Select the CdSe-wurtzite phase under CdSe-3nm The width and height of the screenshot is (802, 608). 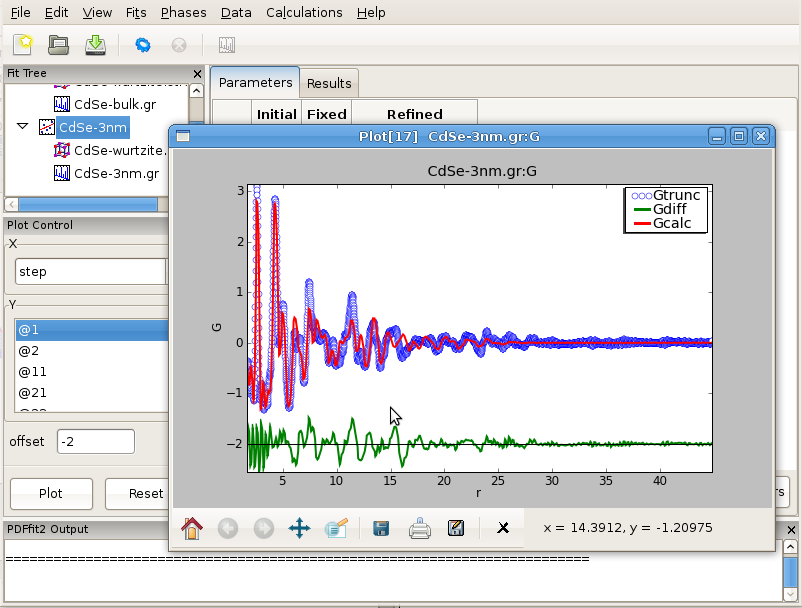pos(121,150)
